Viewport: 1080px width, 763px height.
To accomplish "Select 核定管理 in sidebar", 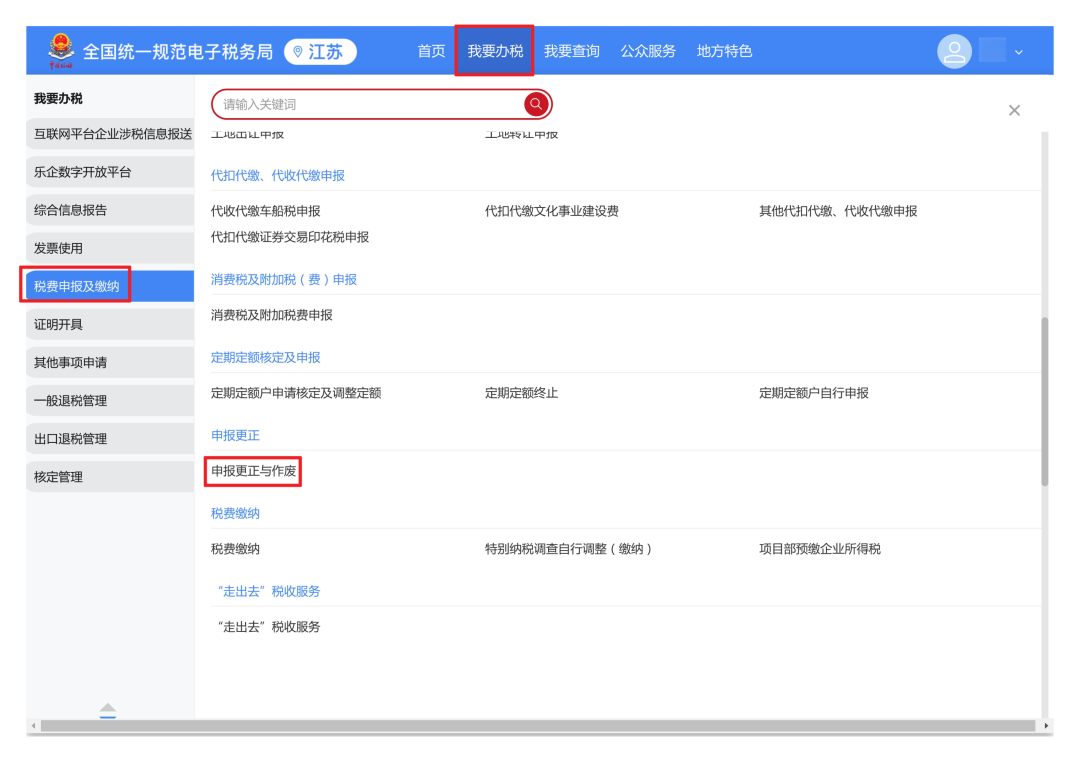I will point(110,477).
